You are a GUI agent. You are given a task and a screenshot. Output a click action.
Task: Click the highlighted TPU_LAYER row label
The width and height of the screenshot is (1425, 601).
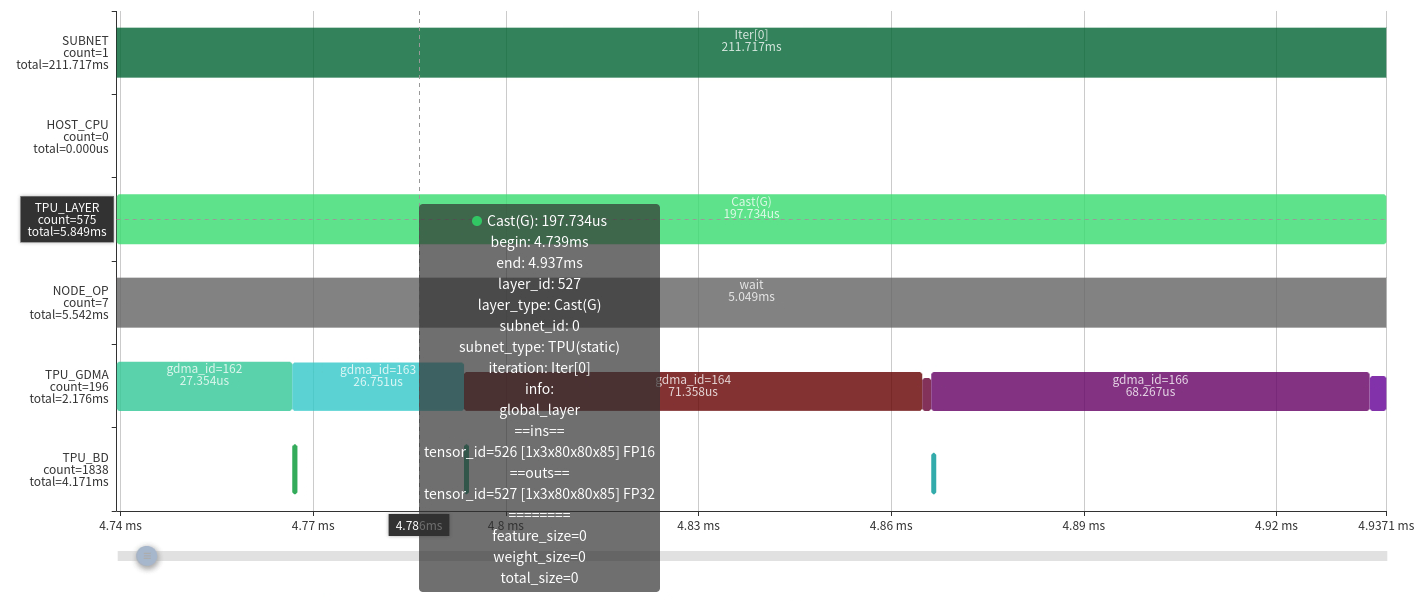[x=67, y=220]
